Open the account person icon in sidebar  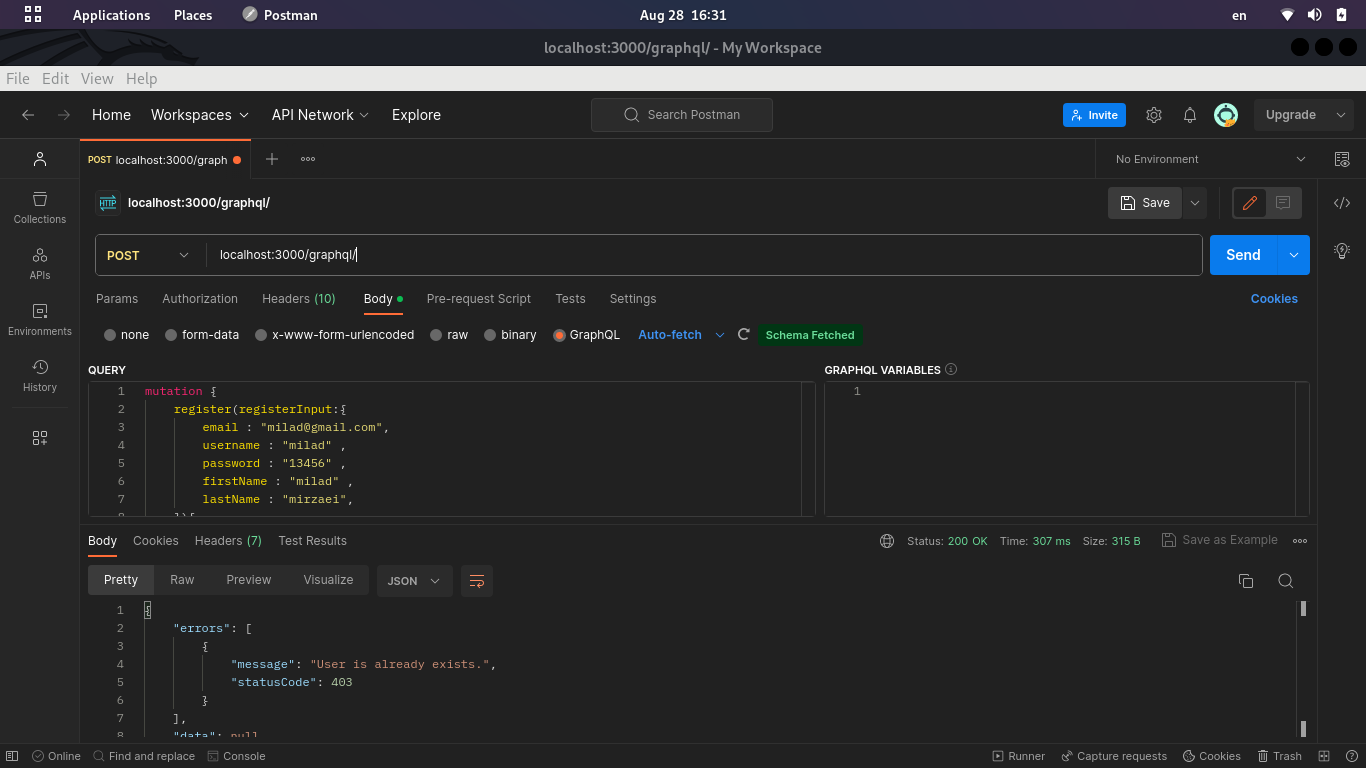coord(40,159)
